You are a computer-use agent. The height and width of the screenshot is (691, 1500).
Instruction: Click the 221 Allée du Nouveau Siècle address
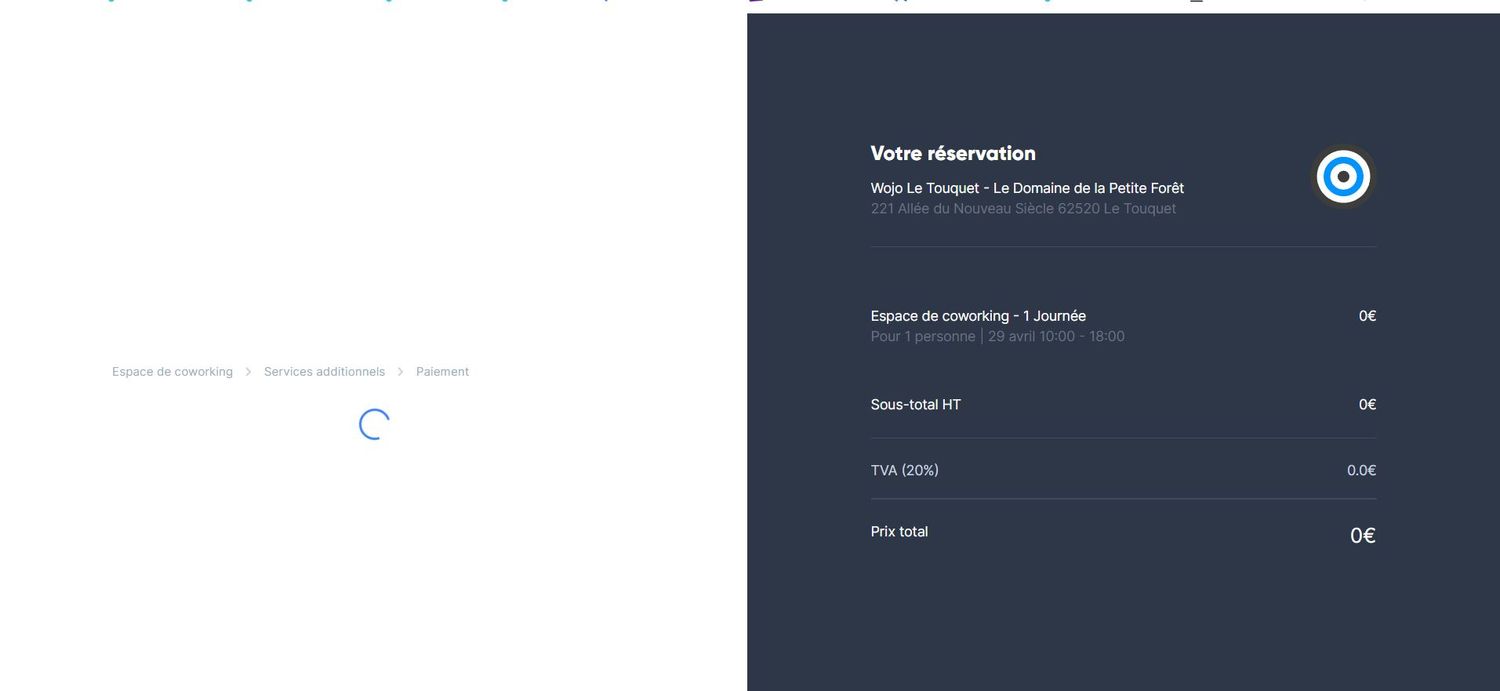1023,209
